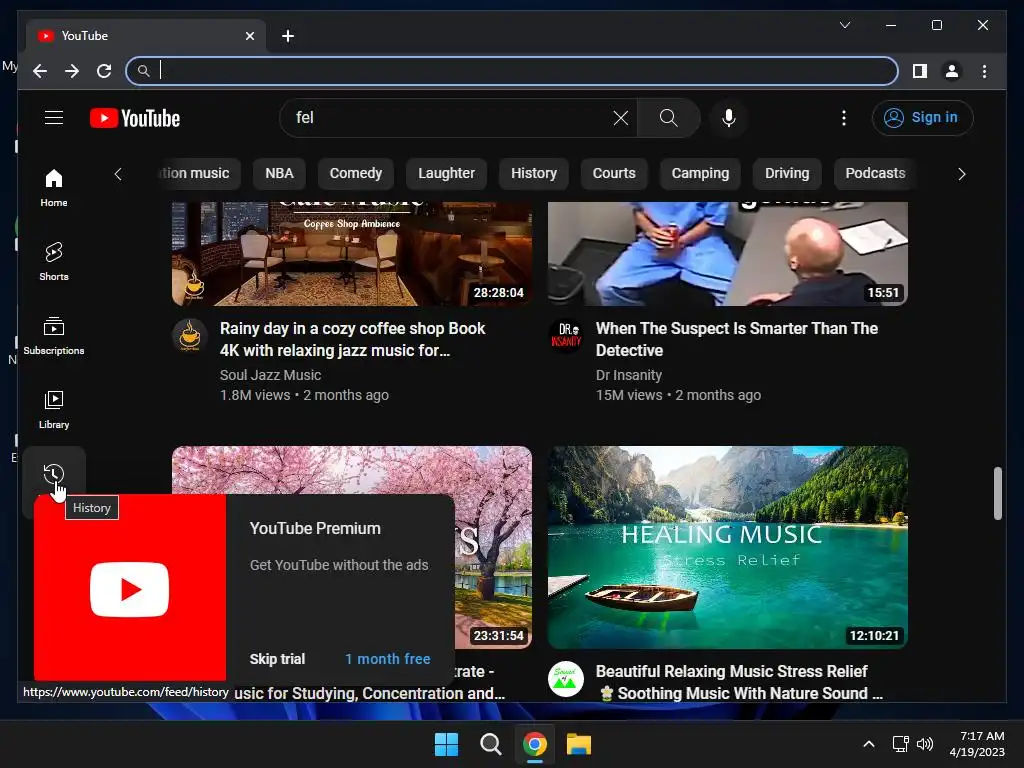
Task: Open Dr Insanity channel avatar
Action: pyautogui.click(x=566, y=336)
